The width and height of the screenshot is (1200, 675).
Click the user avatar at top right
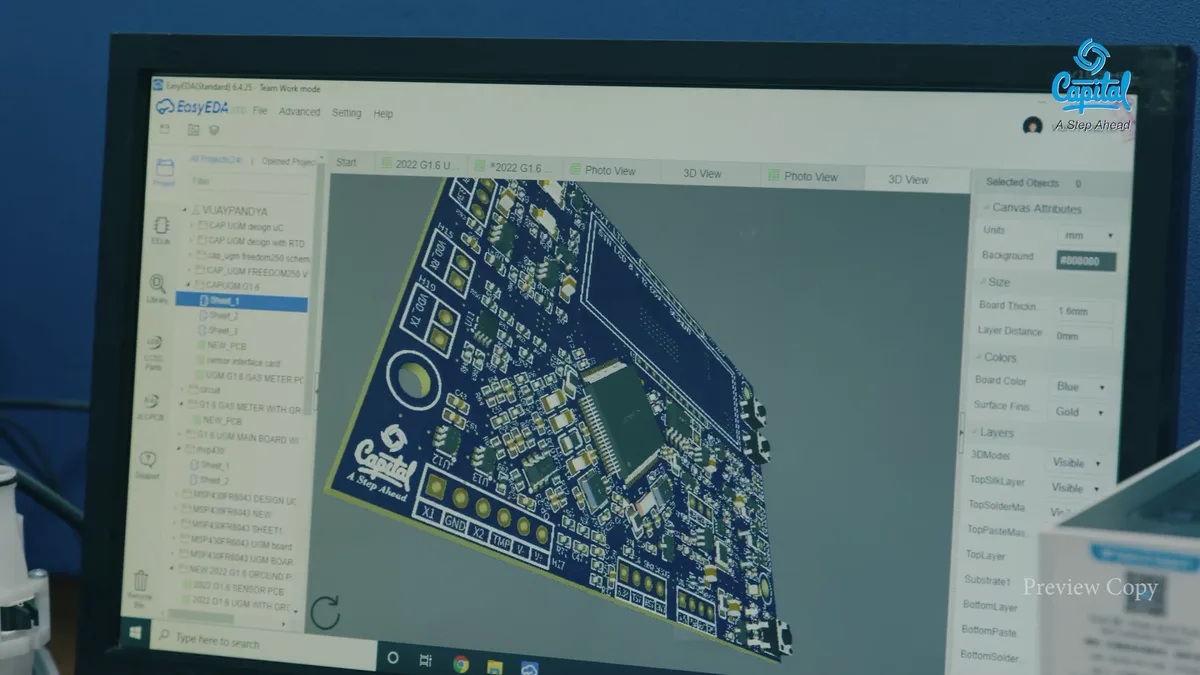[1033, 126]
